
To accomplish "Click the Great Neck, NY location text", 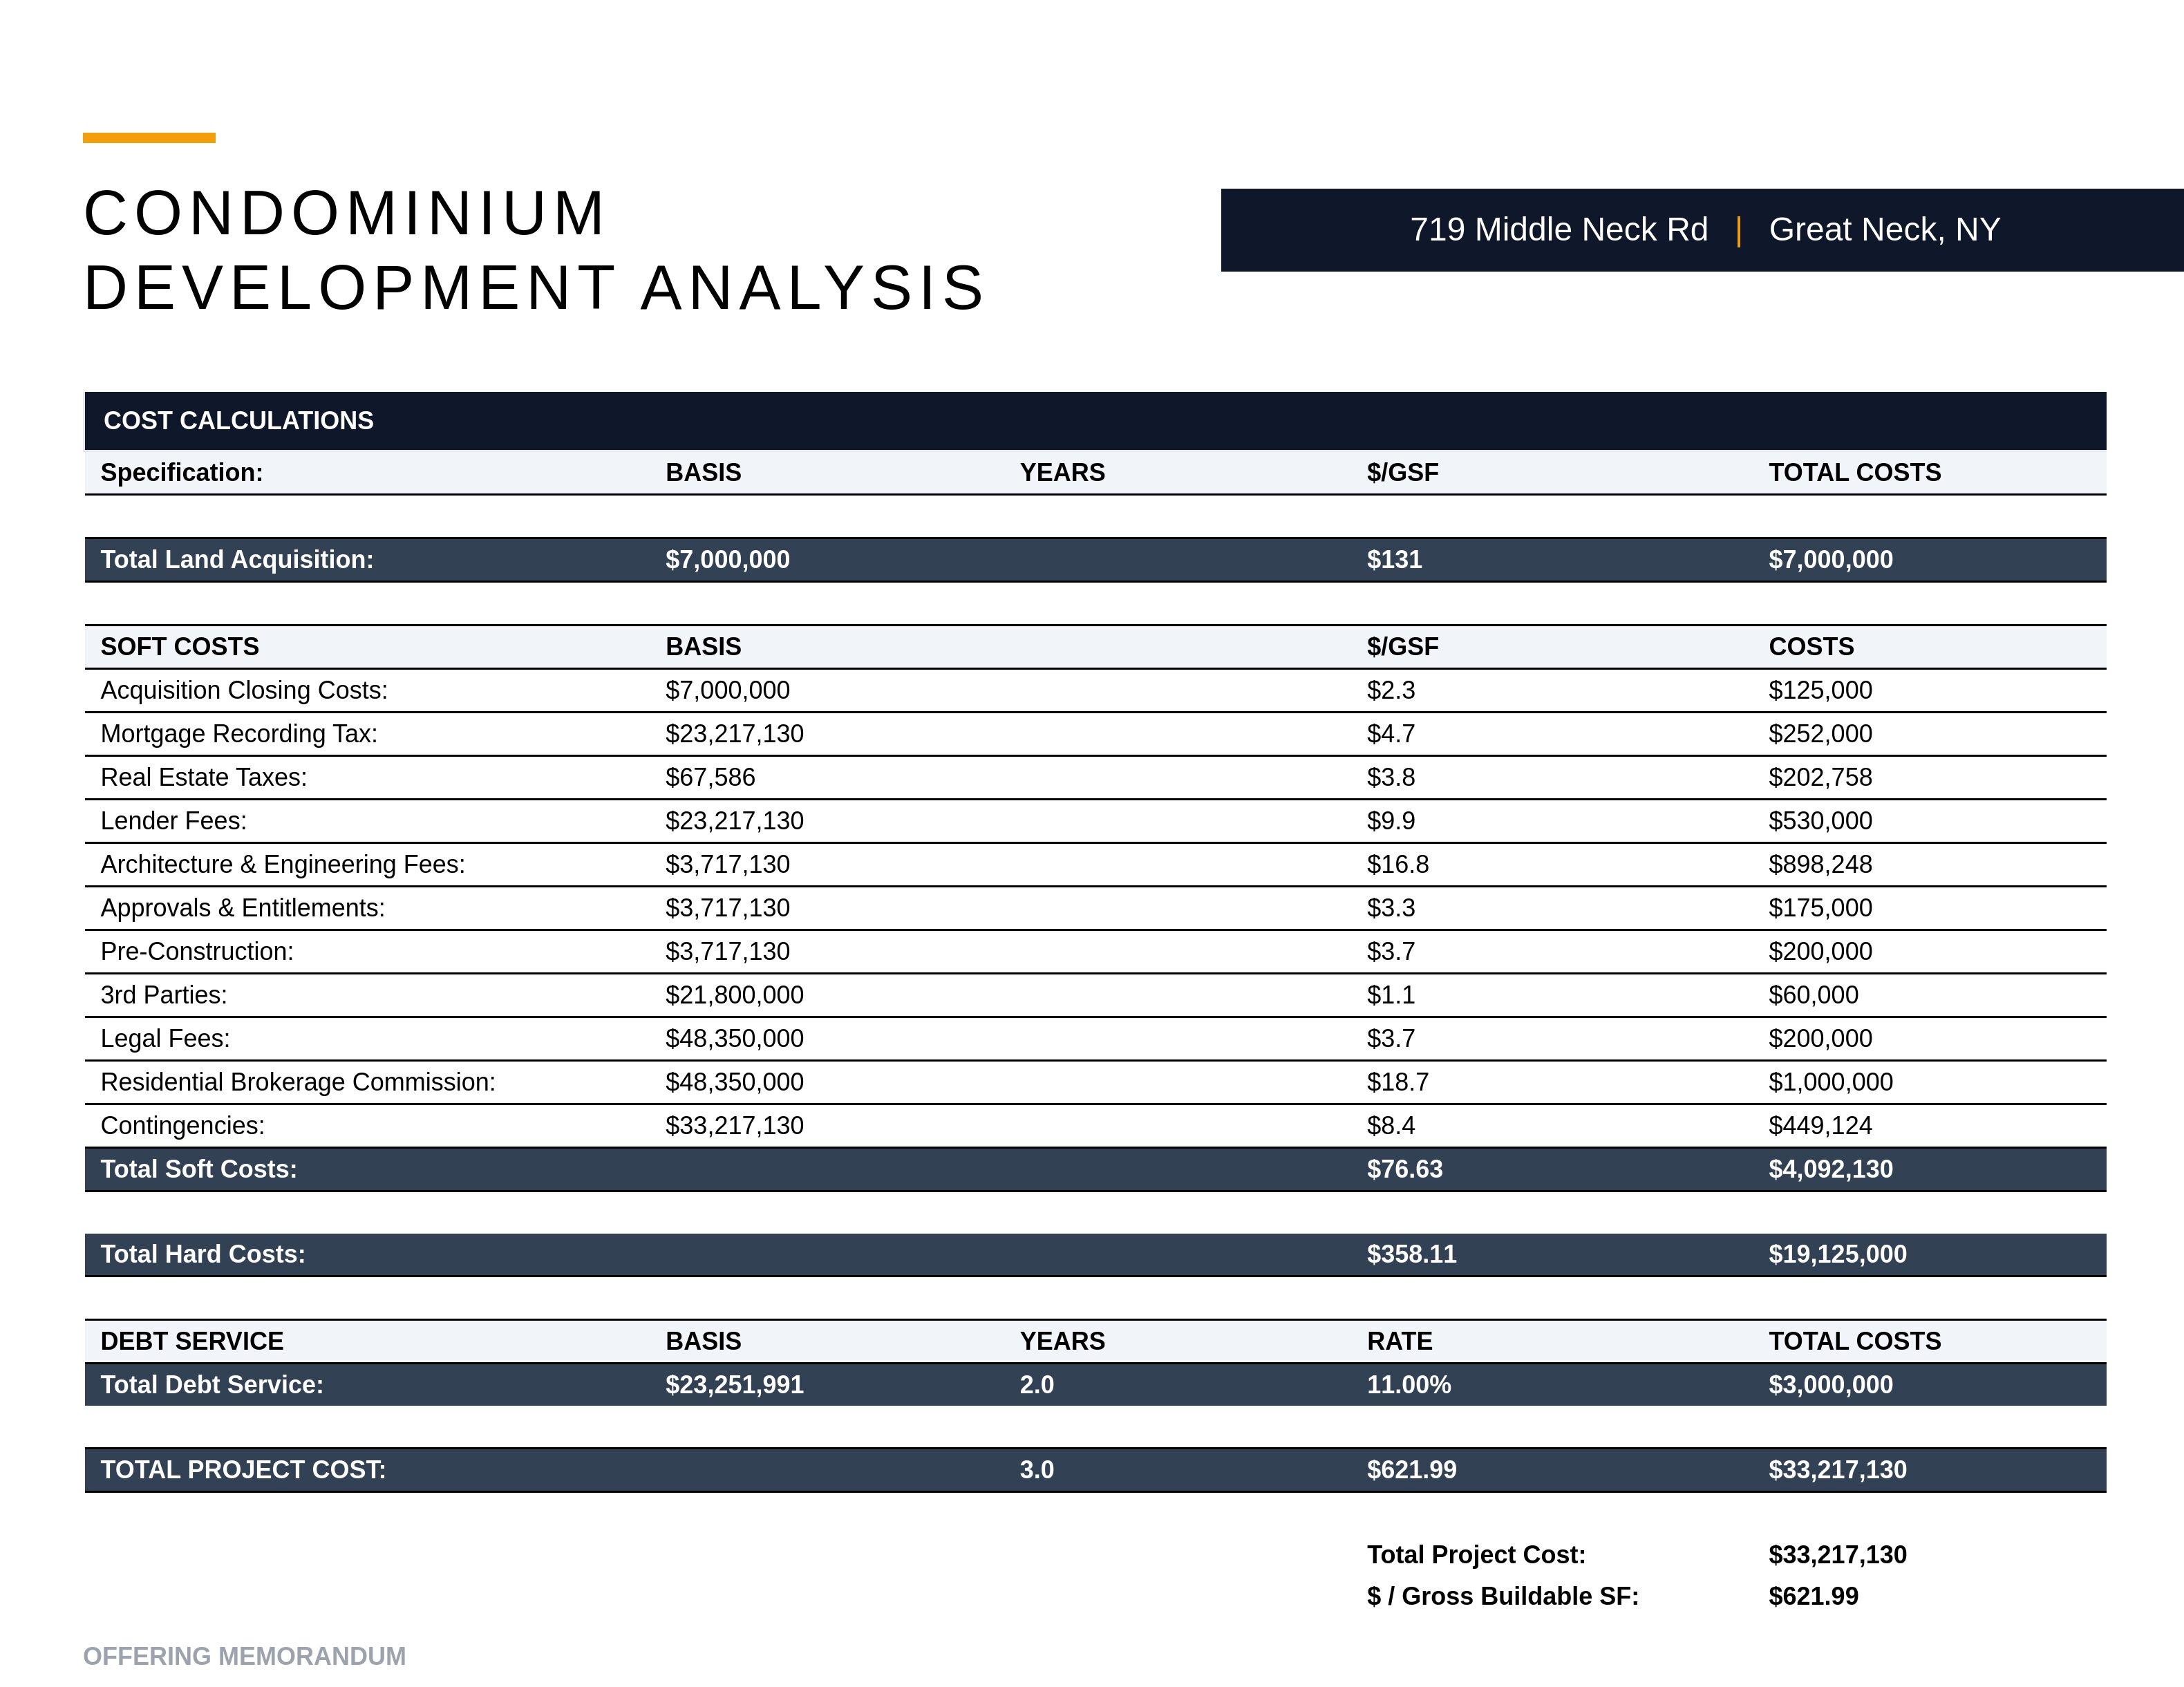I will 1884,229.
